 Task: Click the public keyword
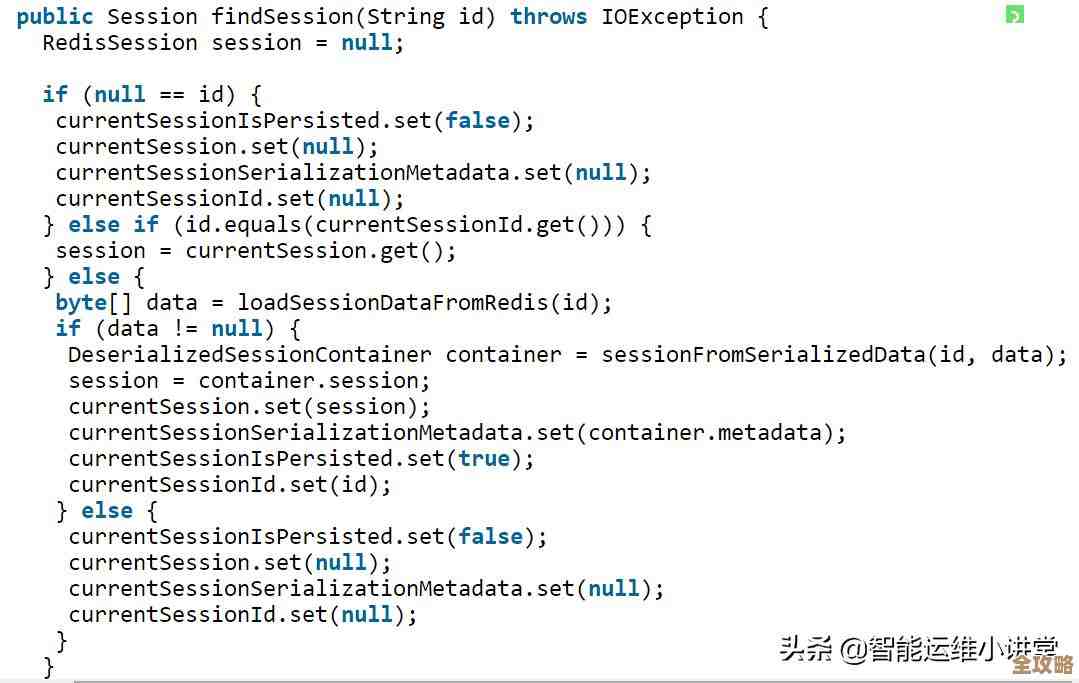(55, 17)
